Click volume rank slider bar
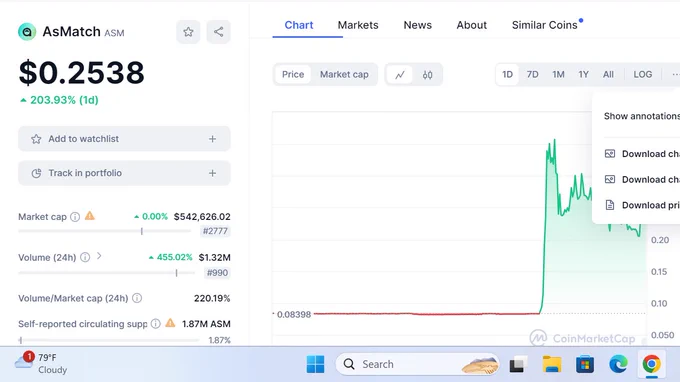The height and width of the screenshot is (382, 680). pyautogui.click(x=106, y=273)
